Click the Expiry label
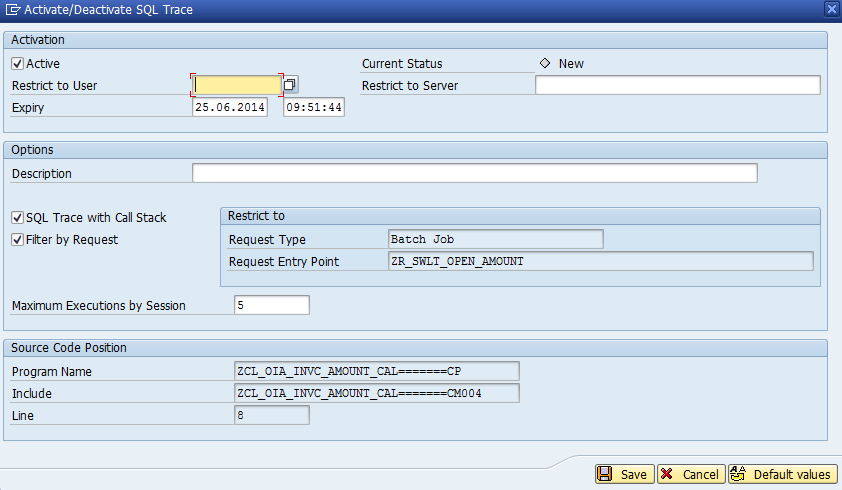The image size is (842, 490). point(28,107)
